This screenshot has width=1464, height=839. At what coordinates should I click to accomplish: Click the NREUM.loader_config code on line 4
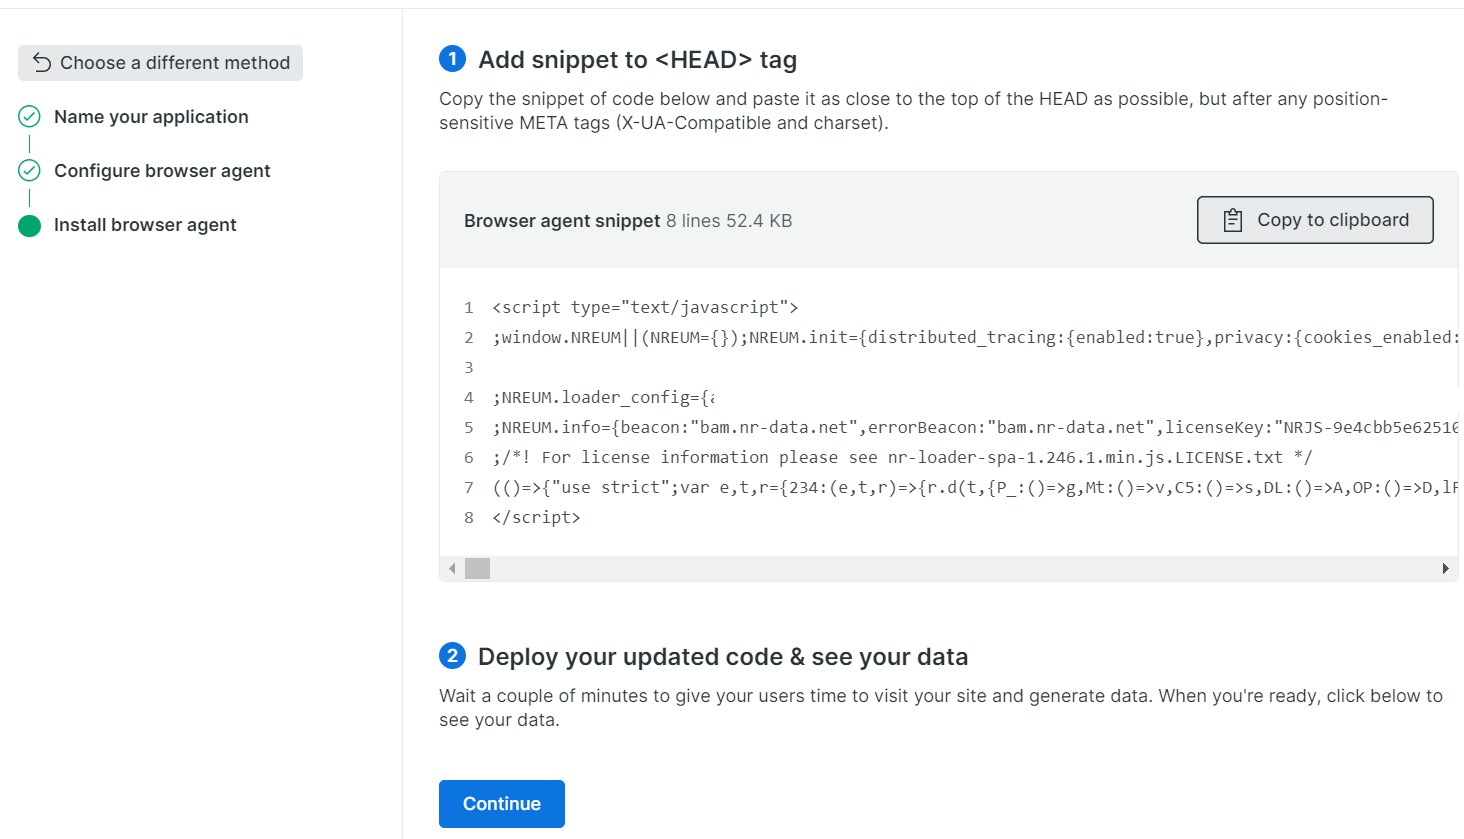(603, 397)
